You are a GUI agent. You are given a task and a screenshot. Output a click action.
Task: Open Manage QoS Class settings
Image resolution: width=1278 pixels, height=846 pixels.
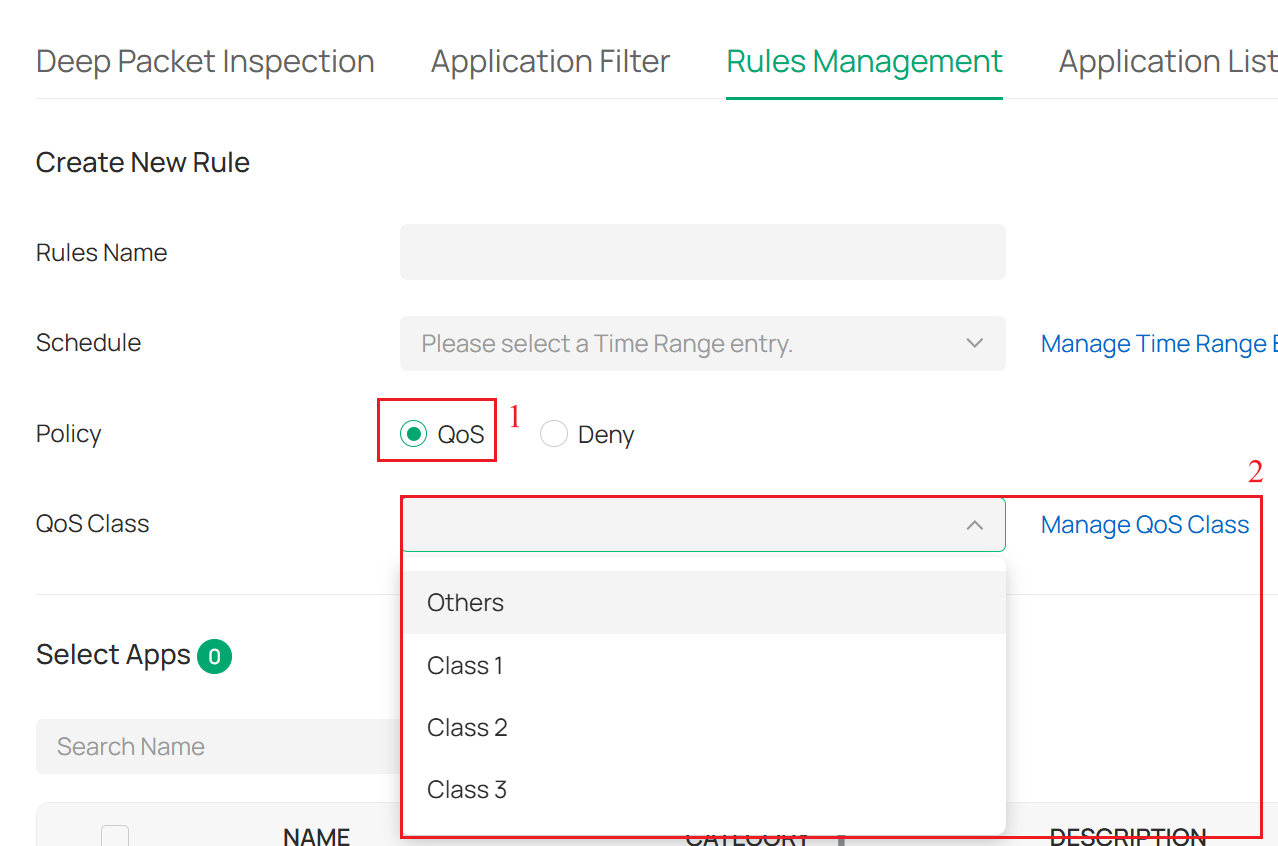(x=1144, y=524)
